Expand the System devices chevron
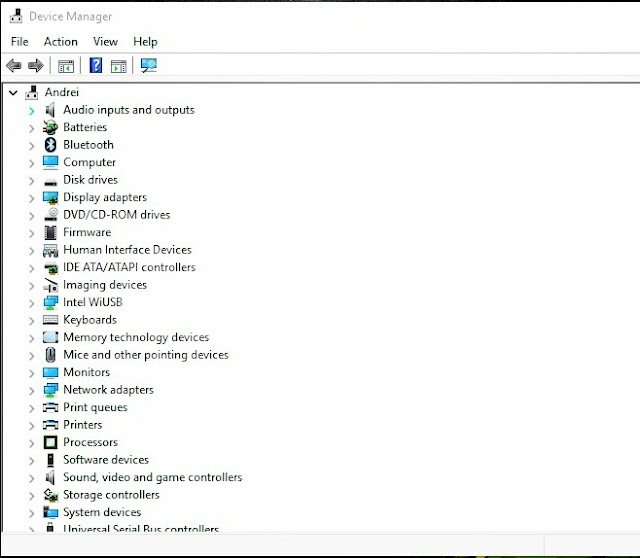 pos(31,513)
